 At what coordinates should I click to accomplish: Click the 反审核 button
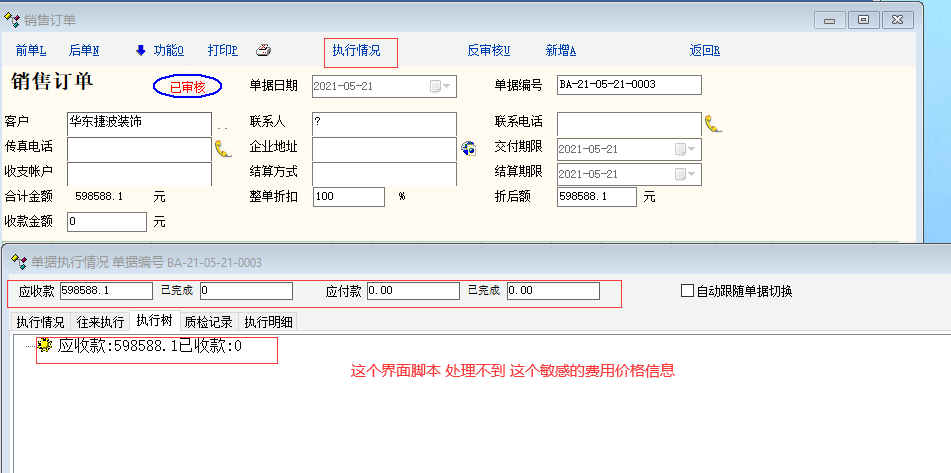coord(488,51)
